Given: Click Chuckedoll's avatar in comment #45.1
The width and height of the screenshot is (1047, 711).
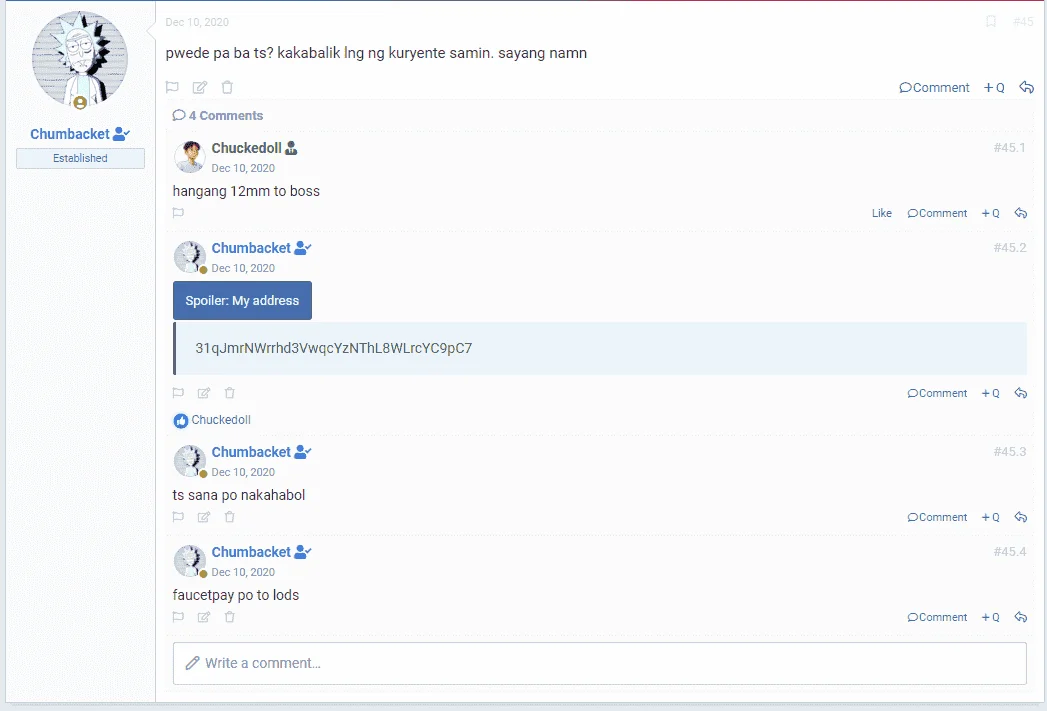Looking at the screenshot, I should pos(190,157).
